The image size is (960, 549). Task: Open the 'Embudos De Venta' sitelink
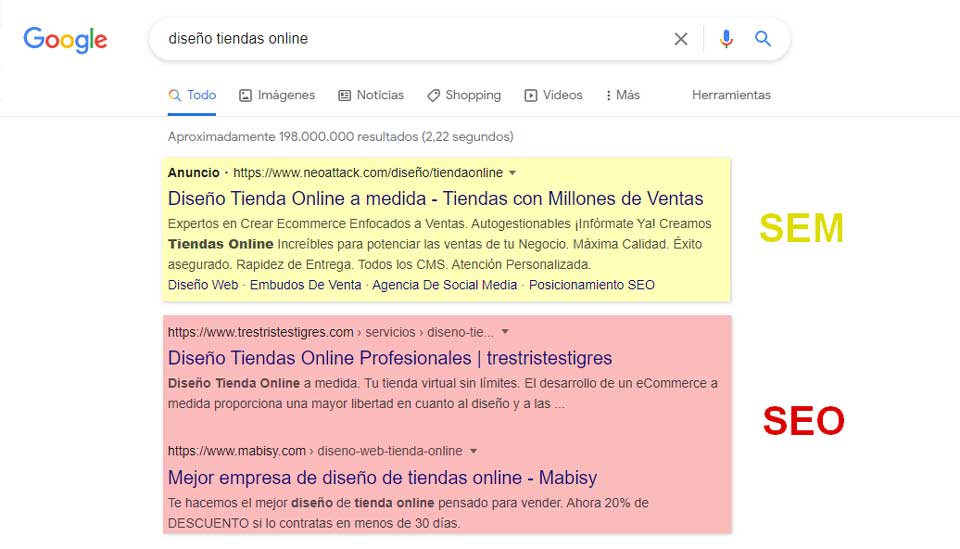[306, 285]
